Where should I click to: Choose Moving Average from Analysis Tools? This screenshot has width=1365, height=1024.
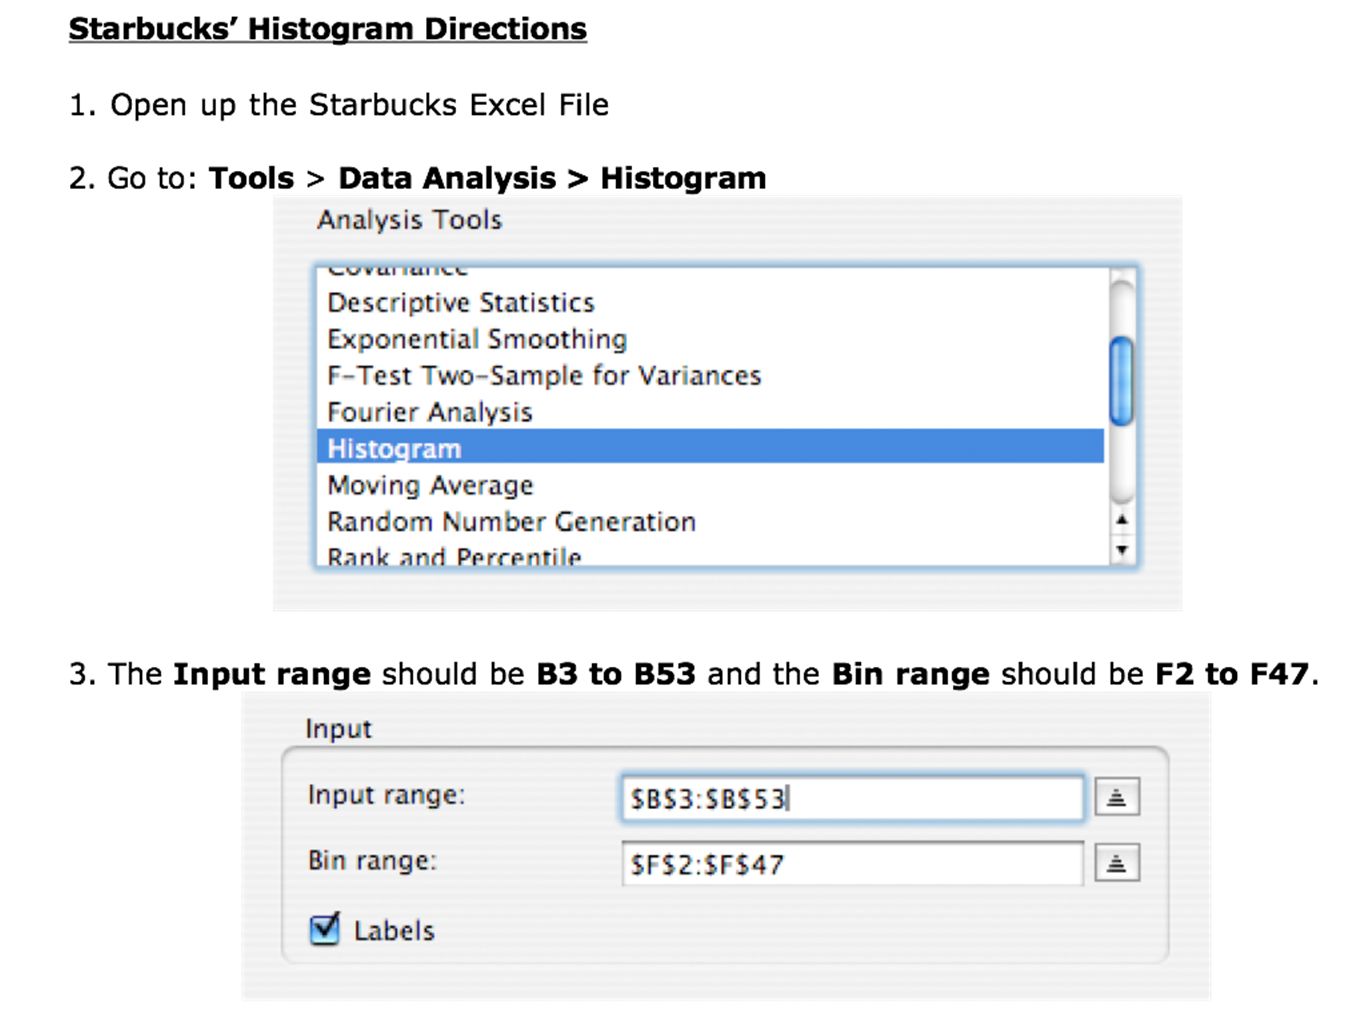[x=711, y=485]
